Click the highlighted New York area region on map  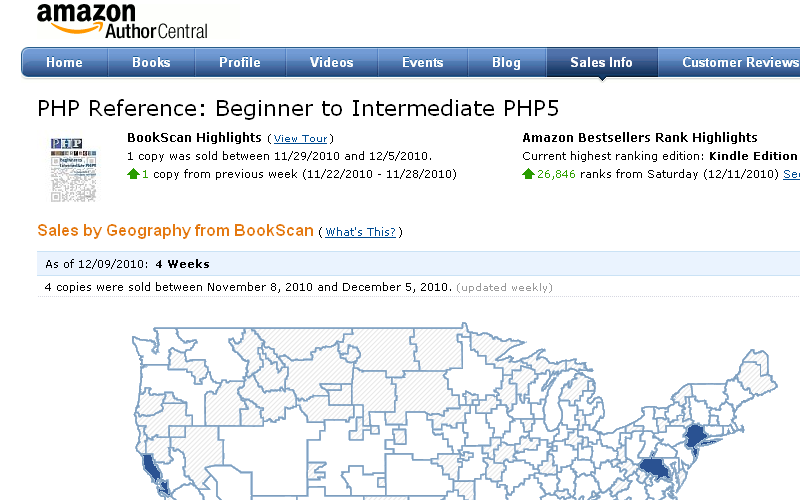point(695,437)
